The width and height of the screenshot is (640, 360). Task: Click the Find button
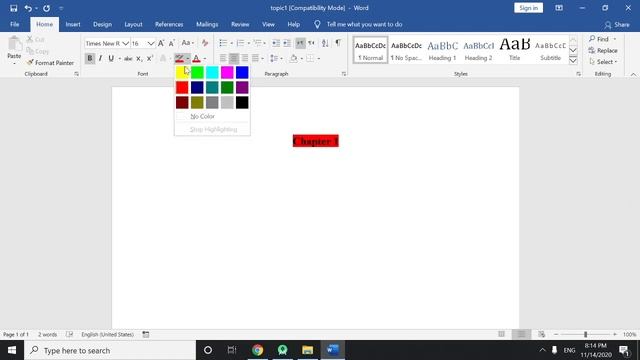coord(599,39)
